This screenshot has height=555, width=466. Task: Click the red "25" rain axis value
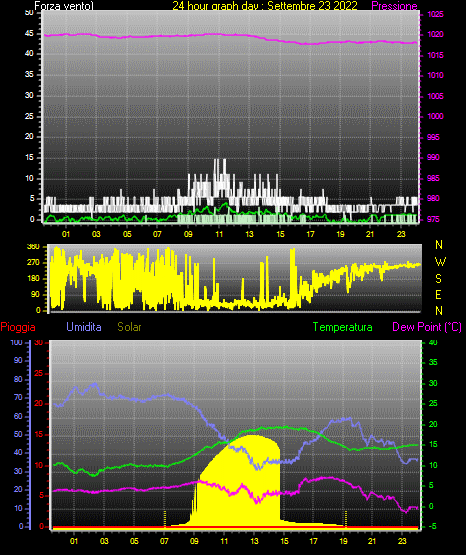coord(39,373)
